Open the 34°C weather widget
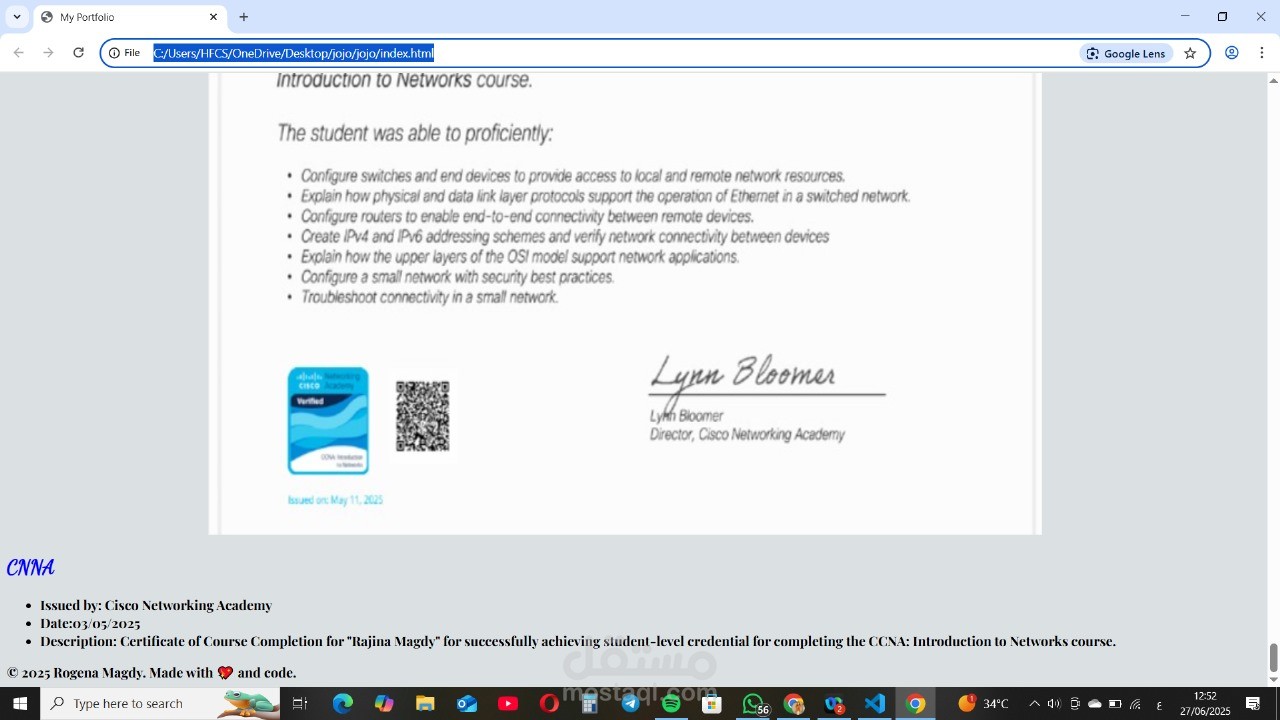Image resolution: width=1280 pixels, height=720 pixels. coord(985,704)
